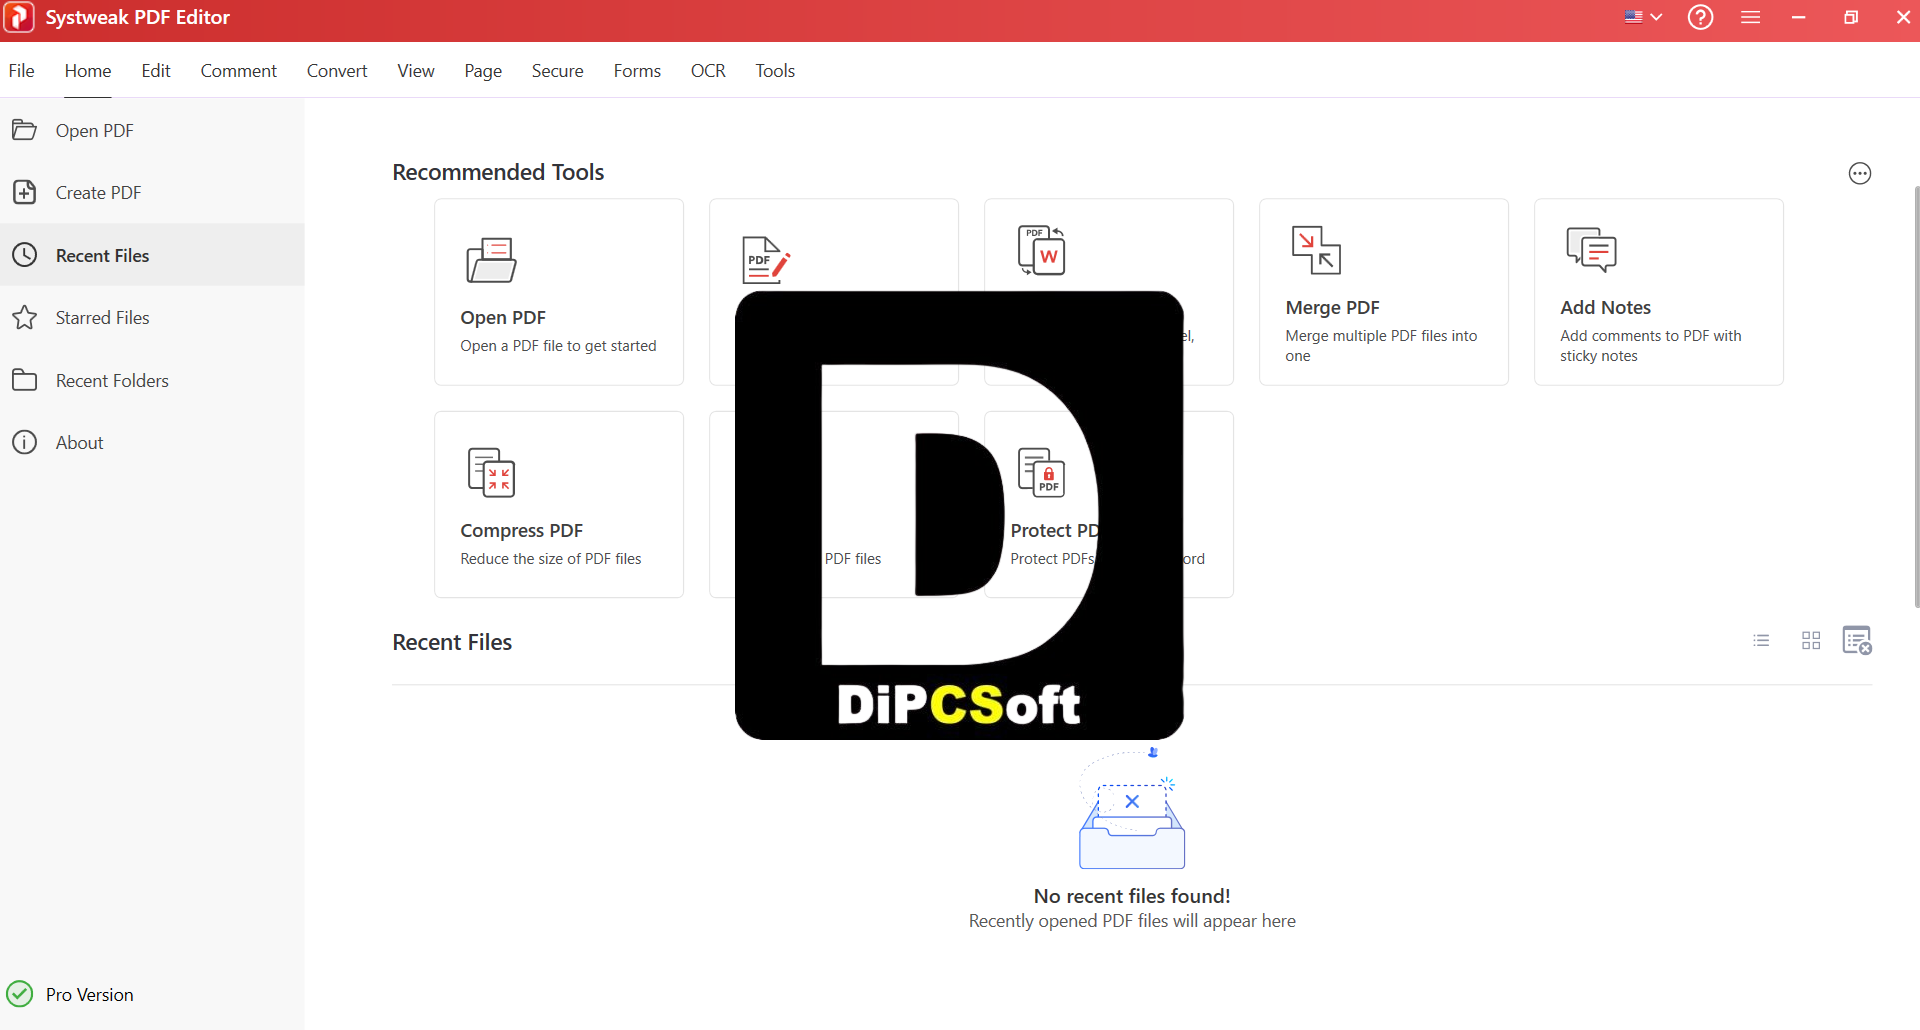The height and width of the screenshot is (1030, 1920).
Task: Click the Starred Files star icon
Action: [x=24, y=317]
